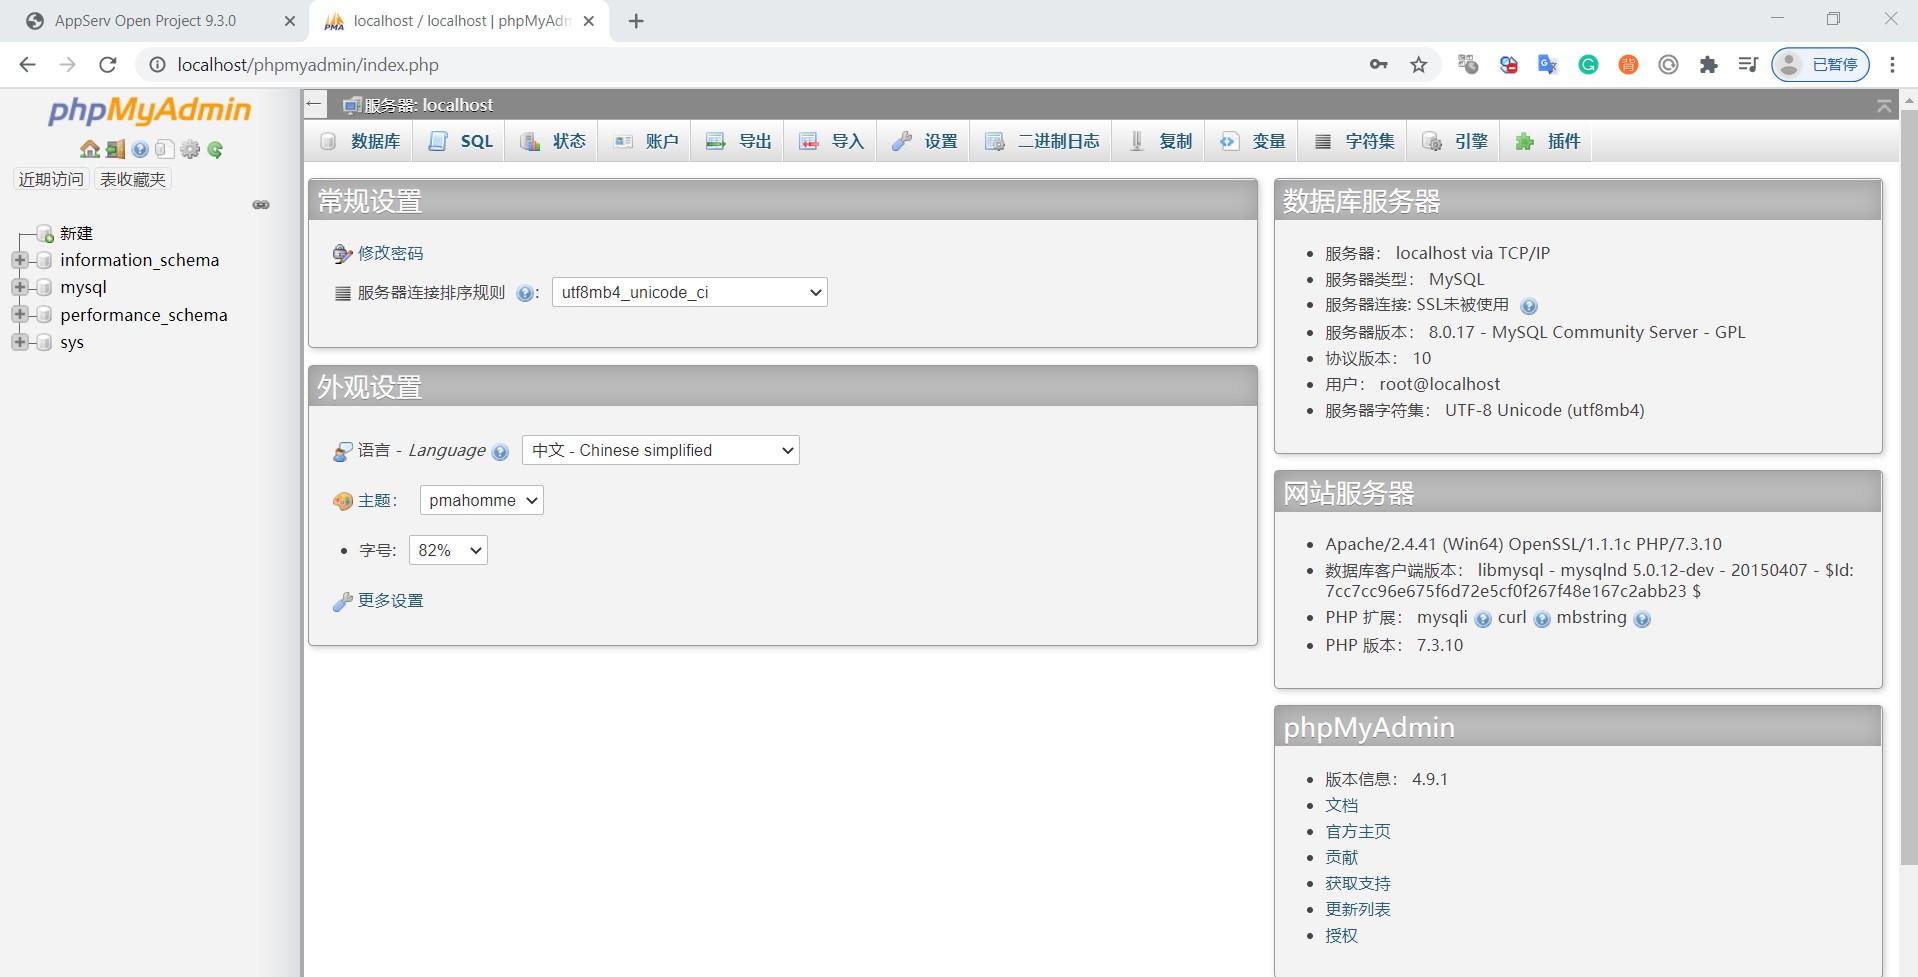This screenshot has height=977, width=1918.
Task: Open the 插件 tab
Action: coord(1548,141)
